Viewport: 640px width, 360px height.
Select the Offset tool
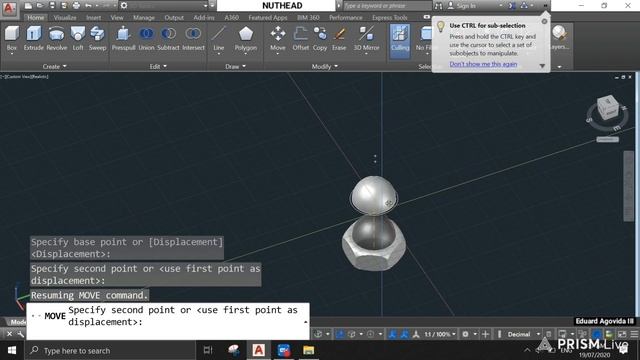300,39
